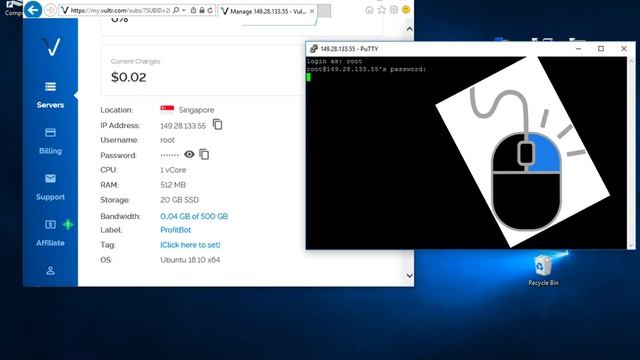Image resolution: width=640 pixels, height=360 pixels.
Task: Click the green terminal cursor in PuTTY
Action: pos(309,77)
